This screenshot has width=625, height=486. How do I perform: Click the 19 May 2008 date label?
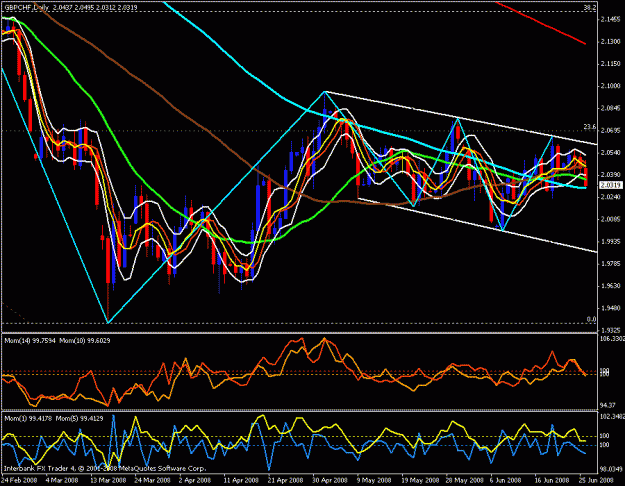(x=419, y=480)
